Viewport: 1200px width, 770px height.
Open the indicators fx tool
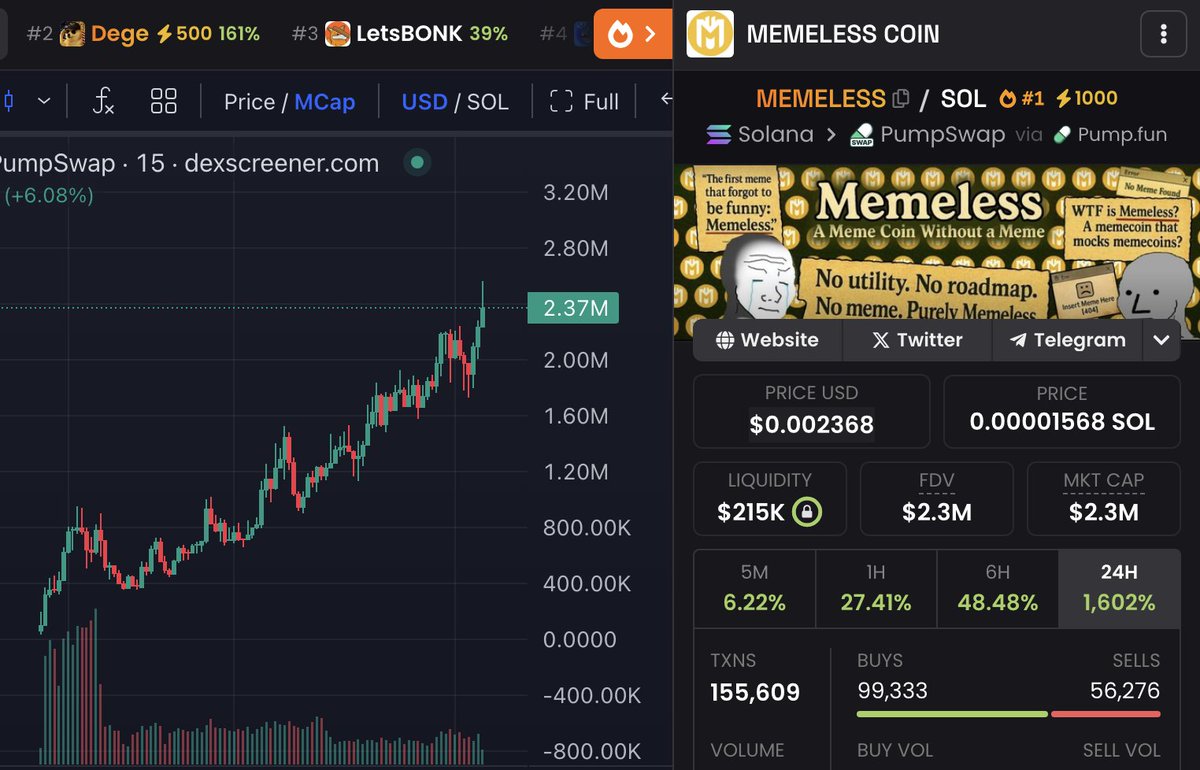pos(103,101)
